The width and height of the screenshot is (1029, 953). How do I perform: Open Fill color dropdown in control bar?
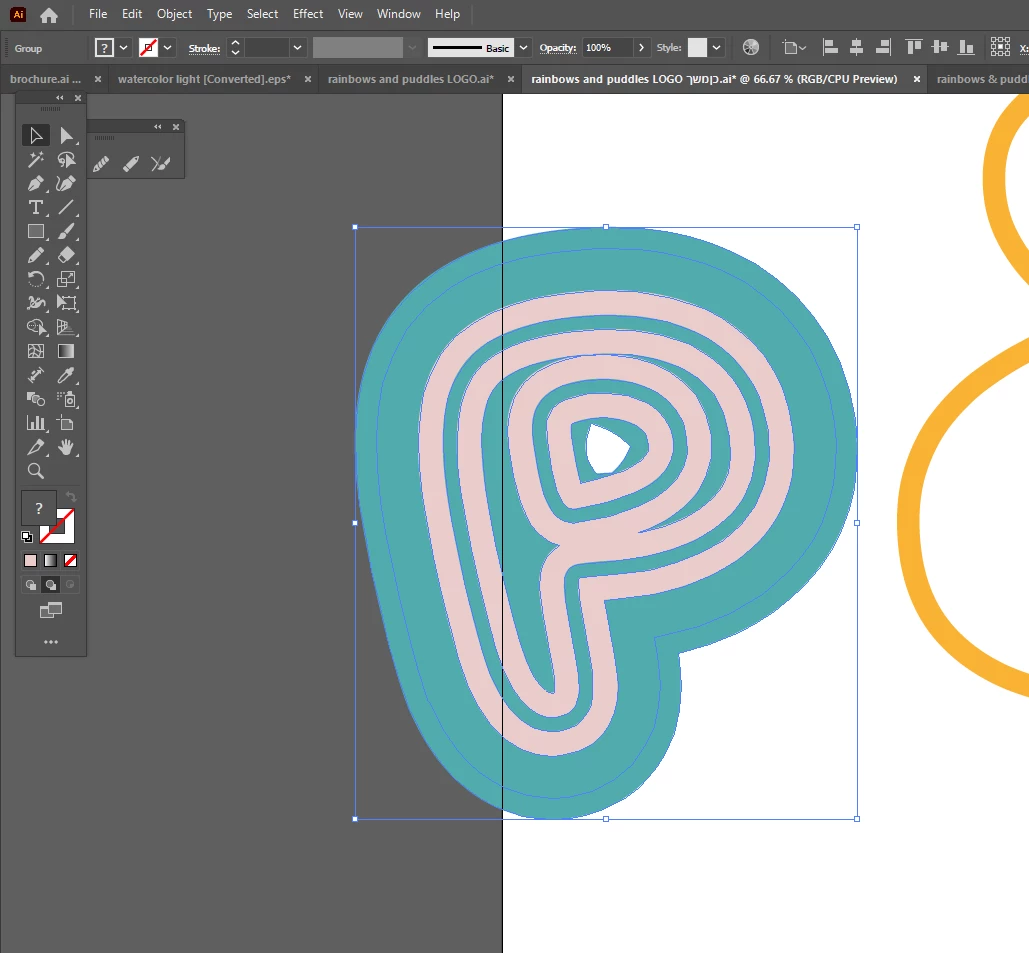123,48
